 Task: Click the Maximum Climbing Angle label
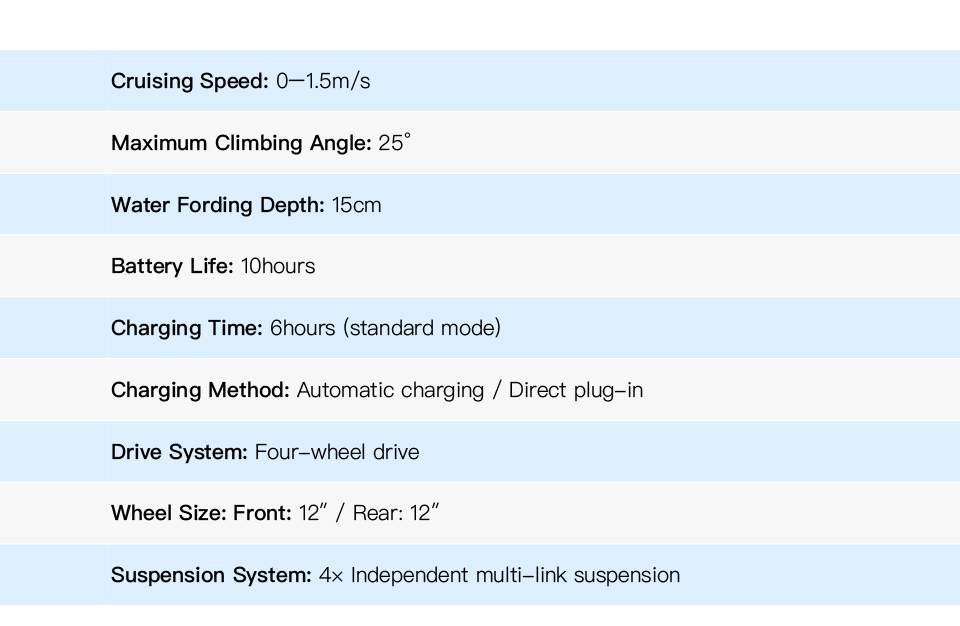tap(241, 143)
